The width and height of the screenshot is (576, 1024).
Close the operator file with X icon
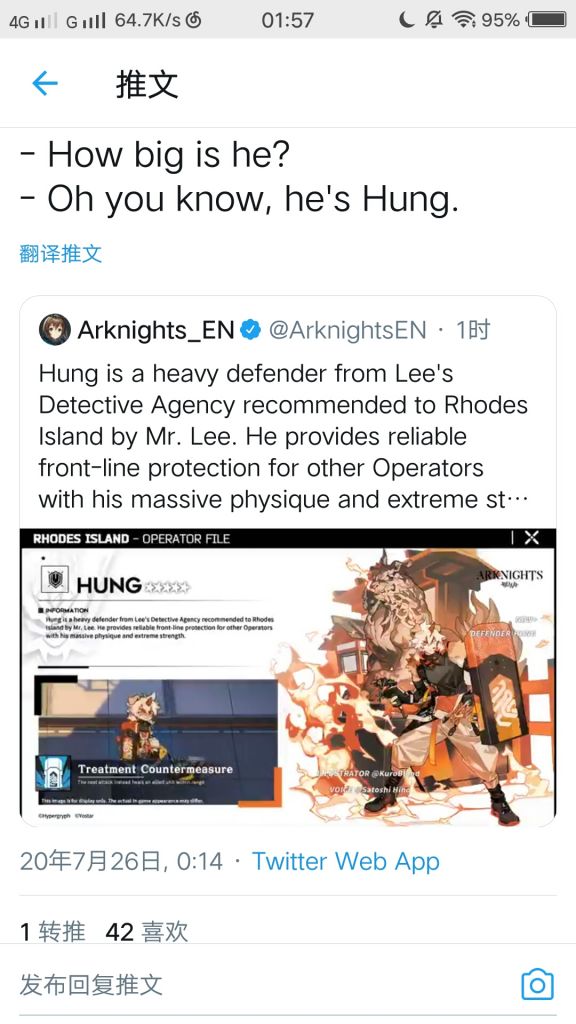pos(532,537)
